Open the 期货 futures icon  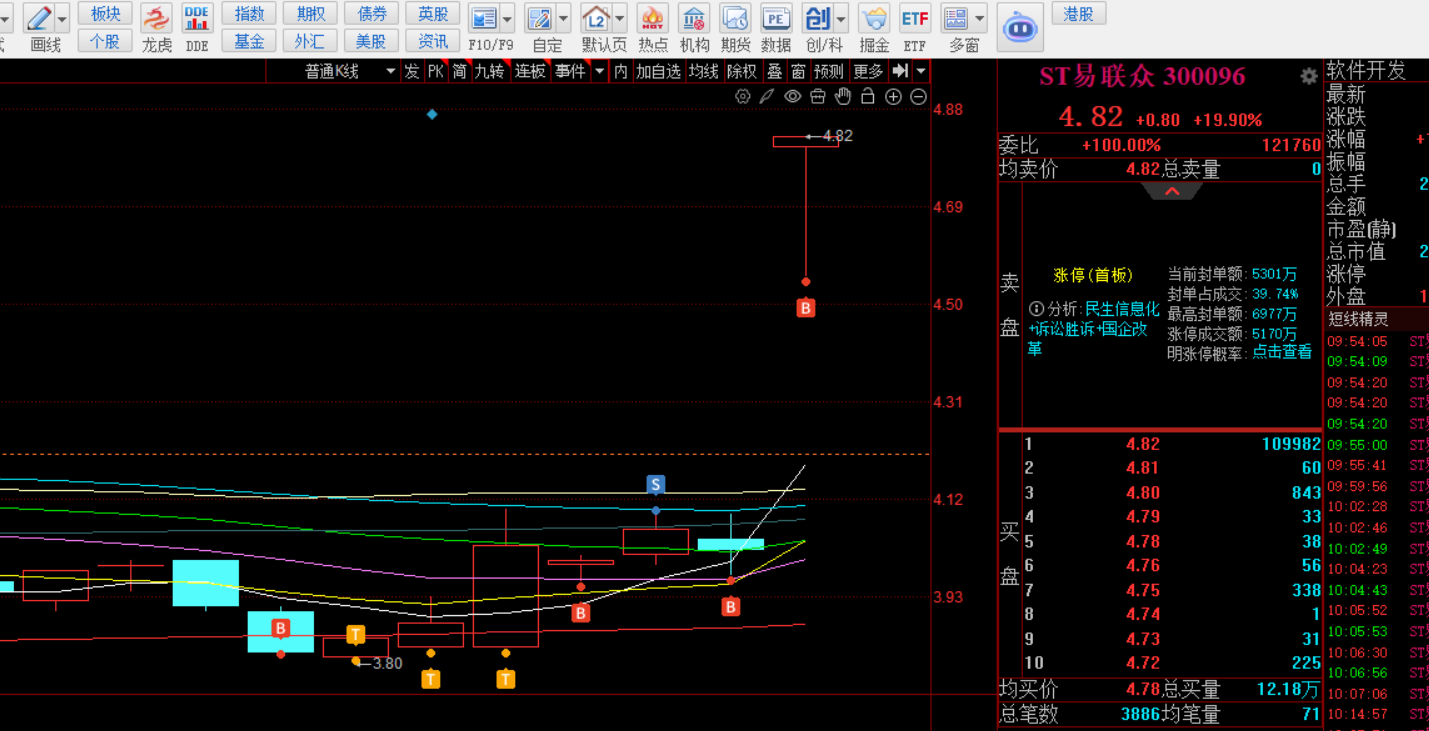735,18
